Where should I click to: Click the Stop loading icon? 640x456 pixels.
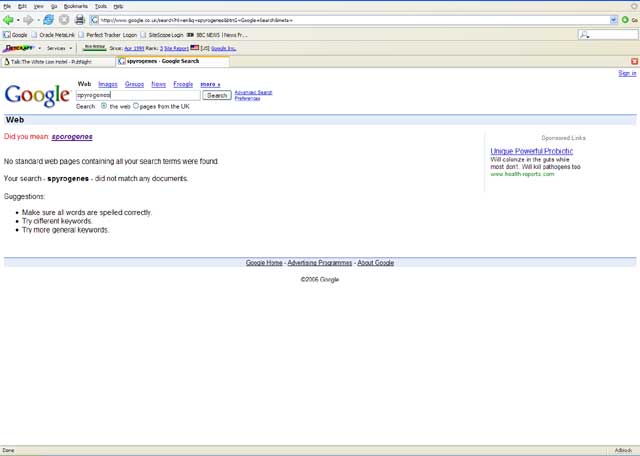(x=64, y=20)
